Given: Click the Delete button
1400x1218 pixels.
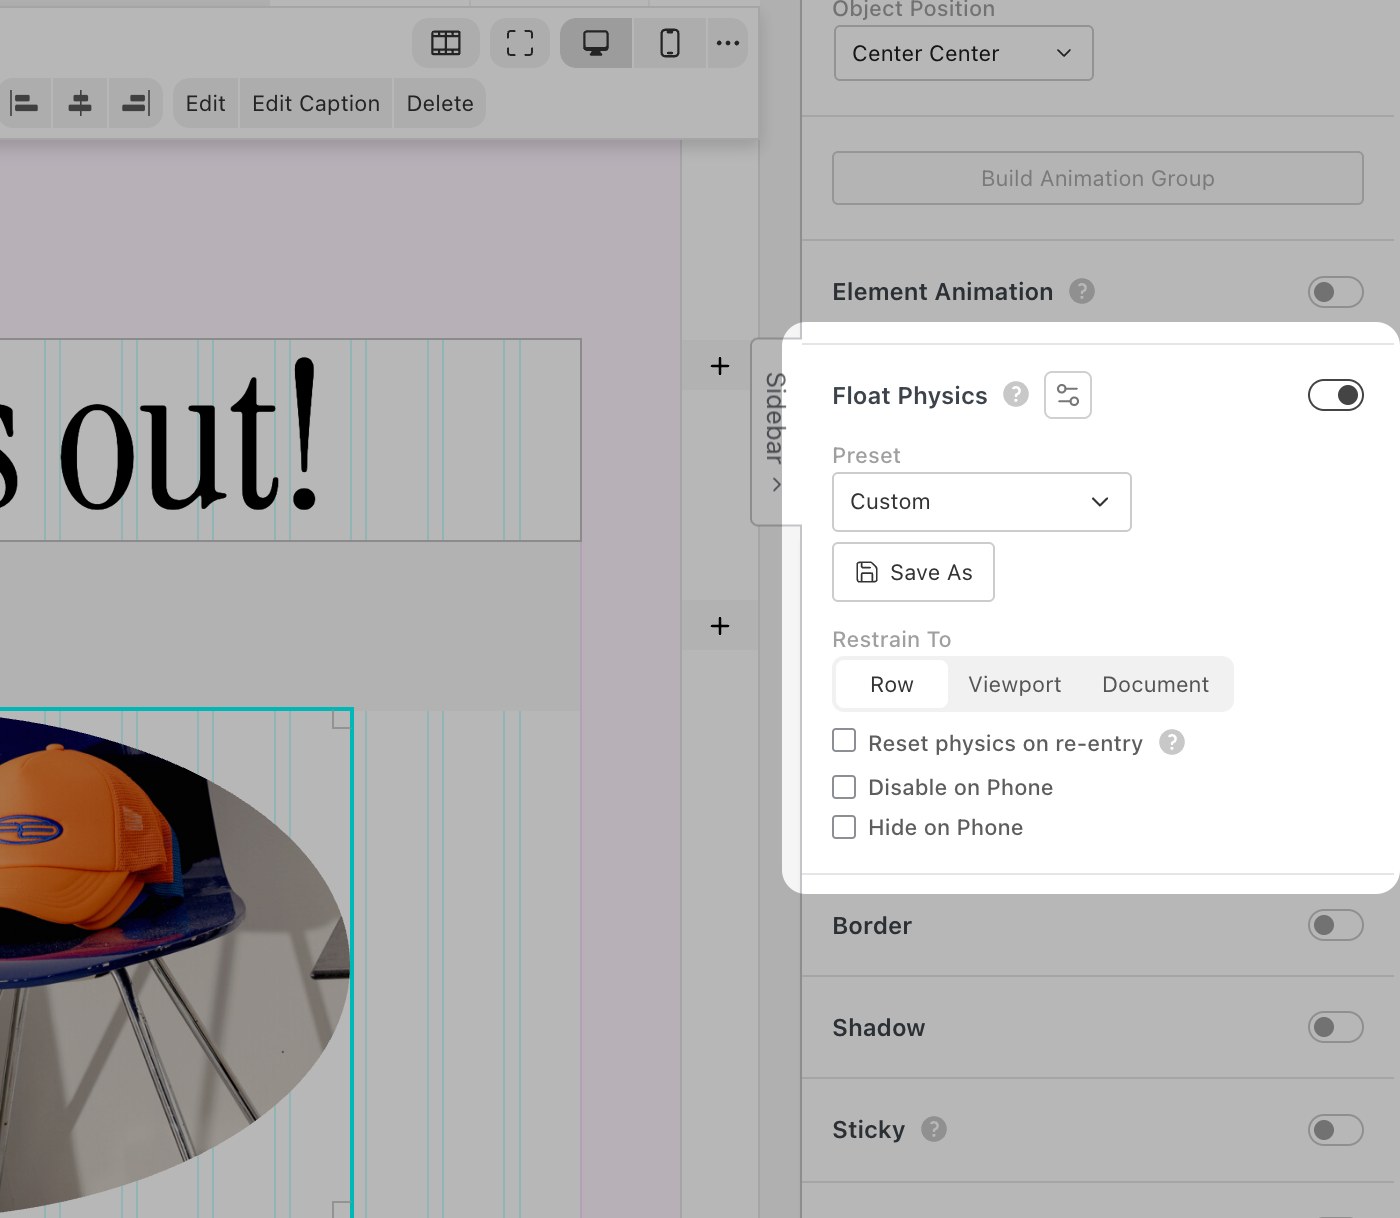Looking at the screenshot, I should pos(440,103).
